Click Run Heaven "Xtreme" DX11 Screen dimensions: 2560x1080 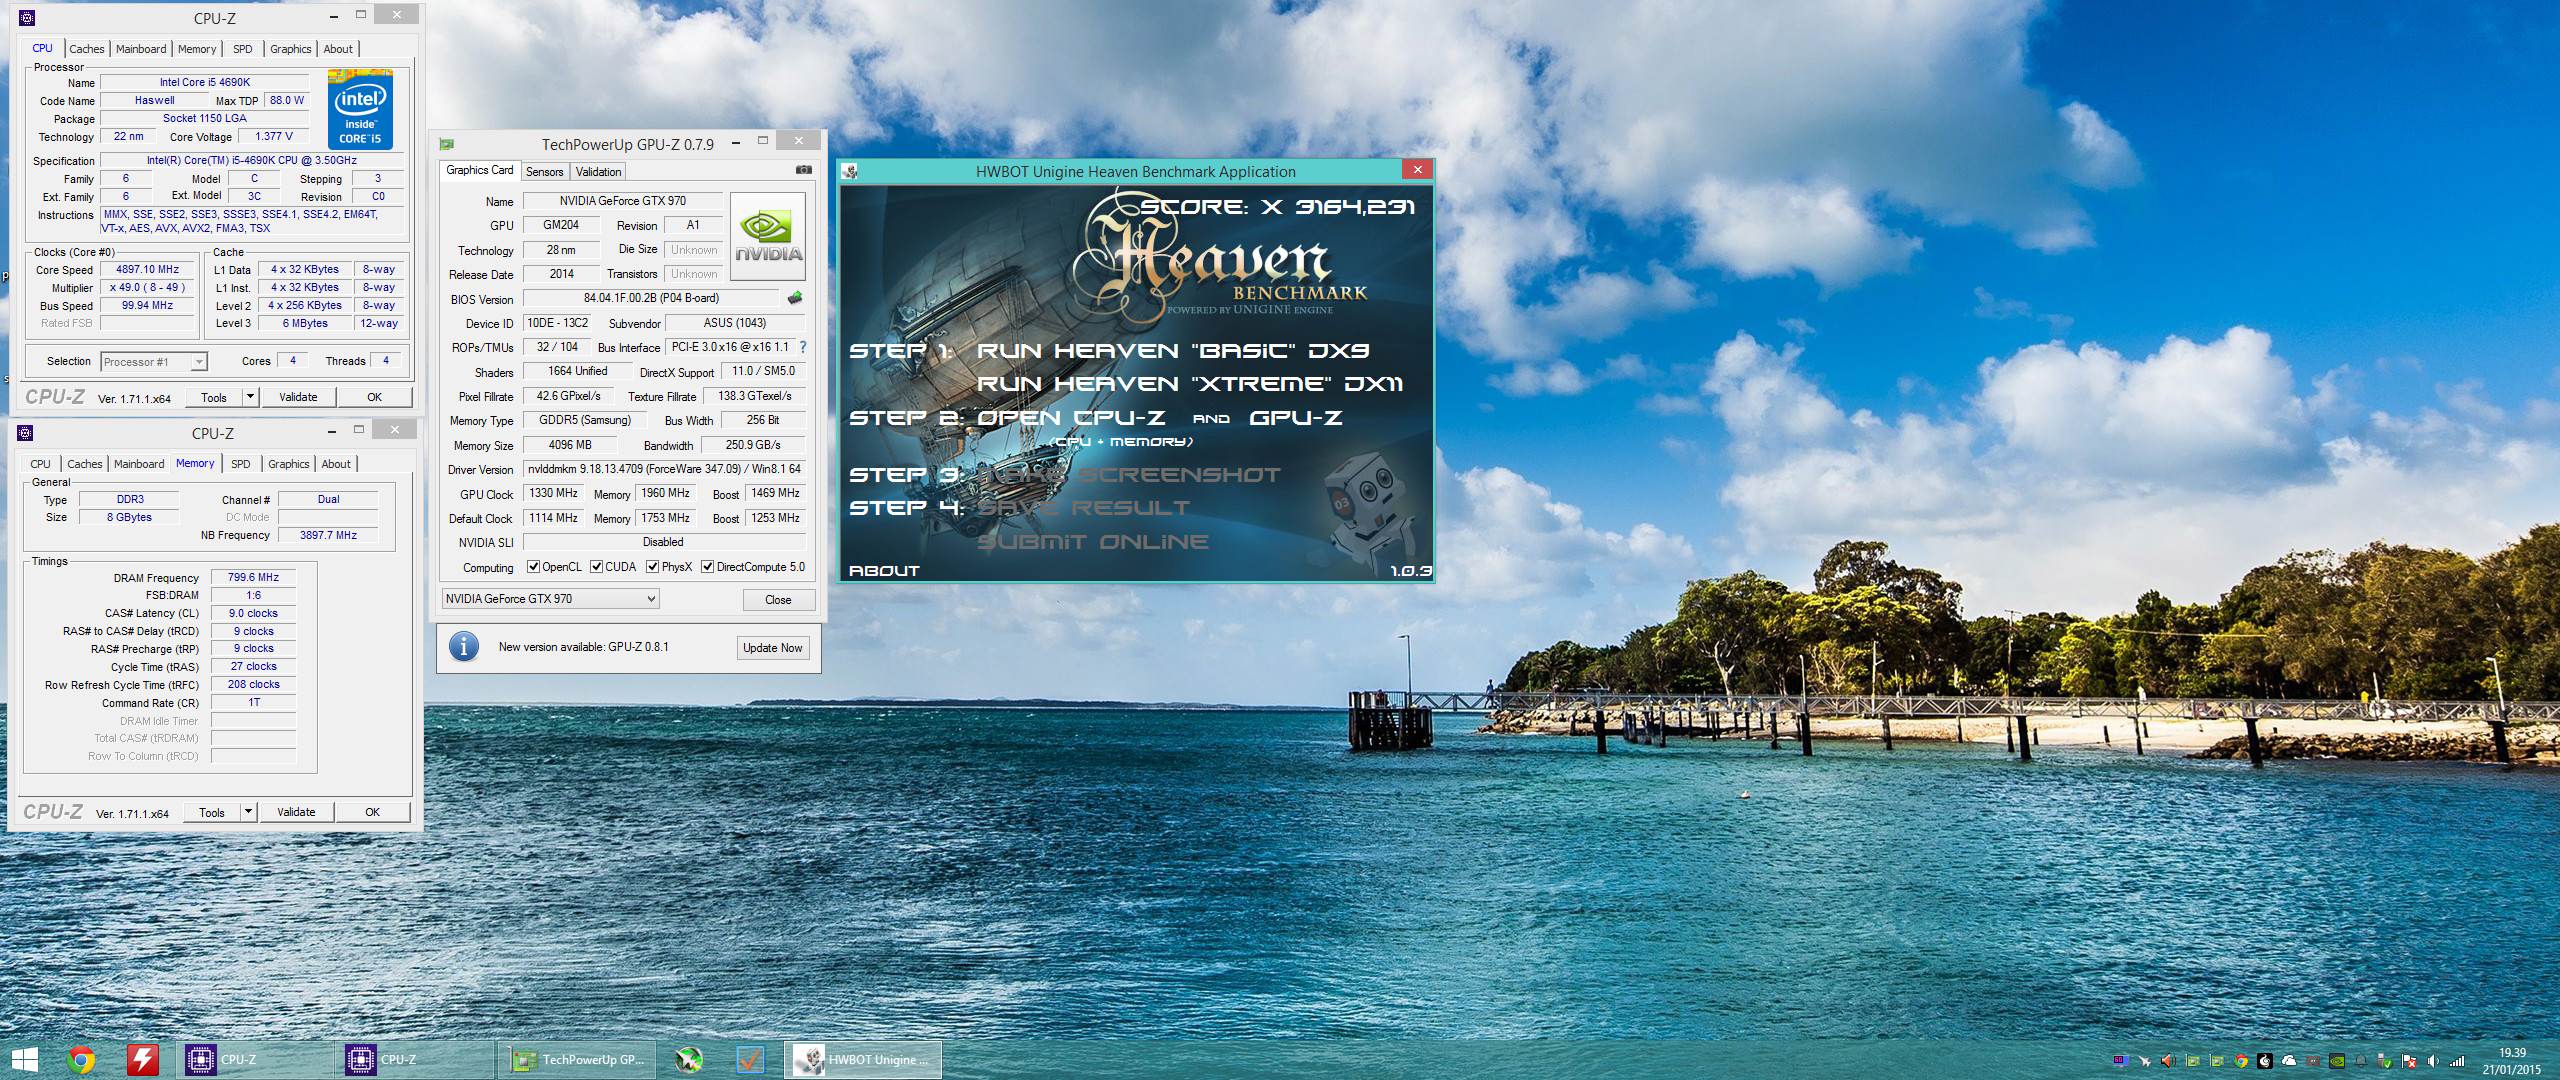click(1190, 384)
